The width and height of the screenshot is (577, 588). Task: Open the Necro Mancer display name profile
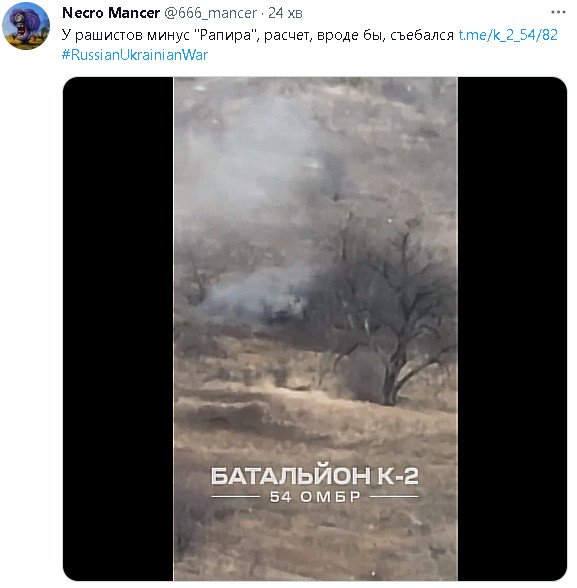click(111, 13)
